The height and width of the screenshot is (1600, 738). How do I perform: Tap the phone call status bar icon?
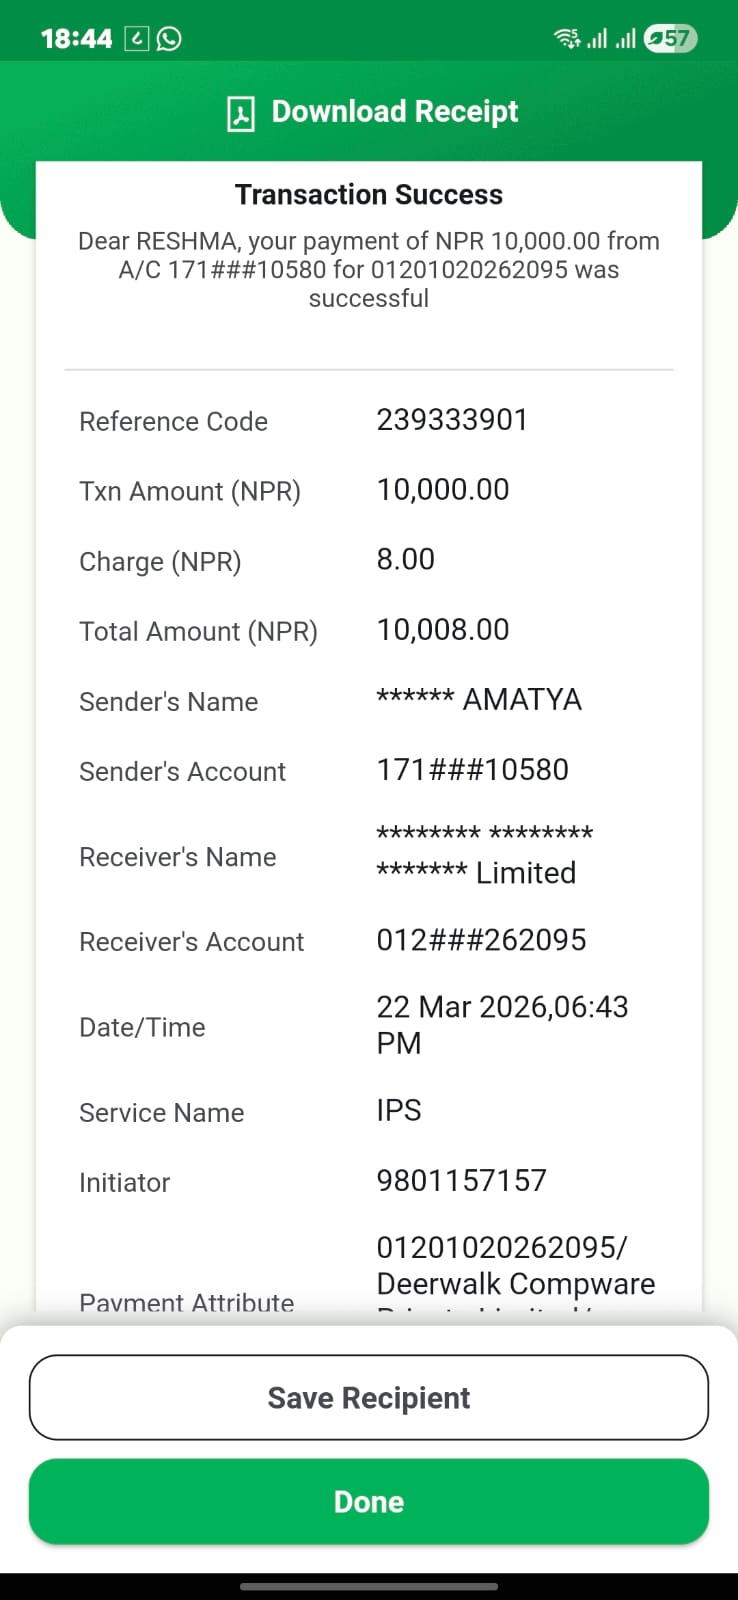click(x=136, y=39)
